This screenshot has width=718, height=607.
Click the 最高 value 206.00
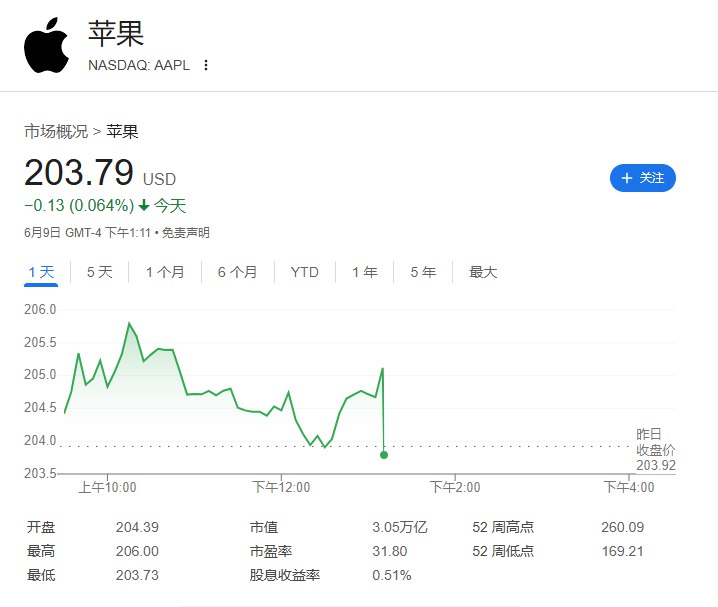137,551
